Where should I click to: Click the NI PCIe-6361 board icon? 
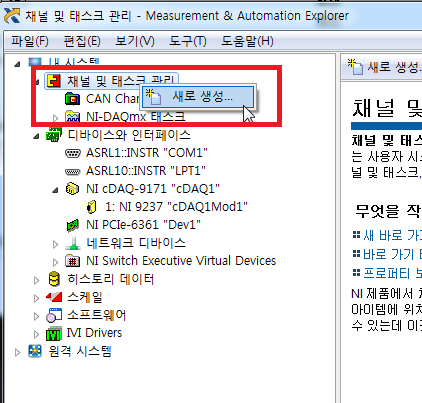pos(73,225)
